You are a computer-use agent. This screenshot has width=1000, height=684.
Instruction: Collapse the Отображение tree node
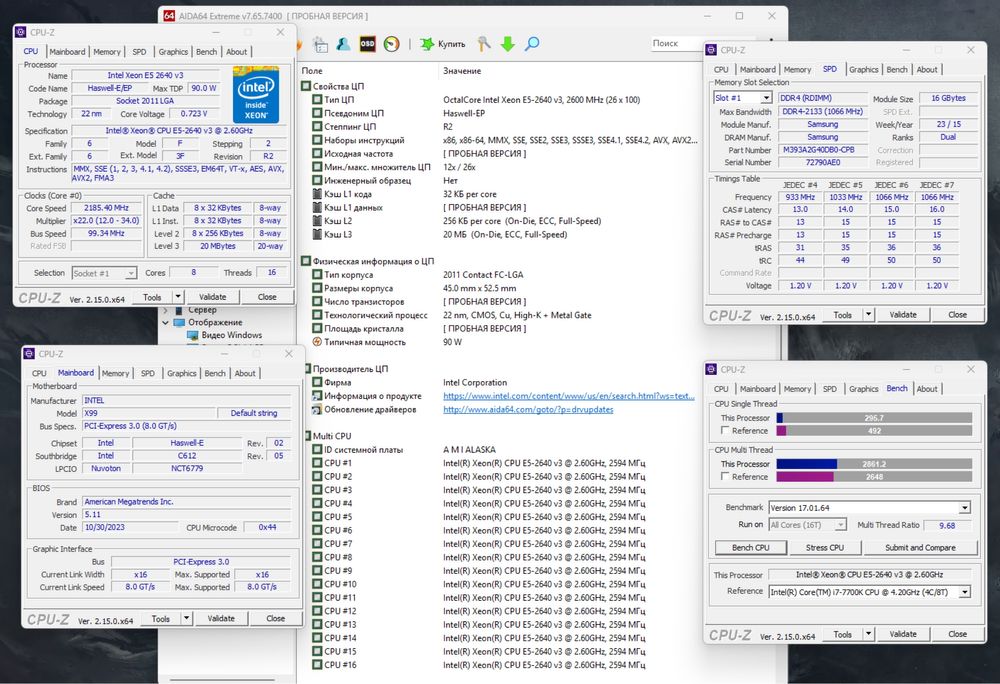[166, 323]
